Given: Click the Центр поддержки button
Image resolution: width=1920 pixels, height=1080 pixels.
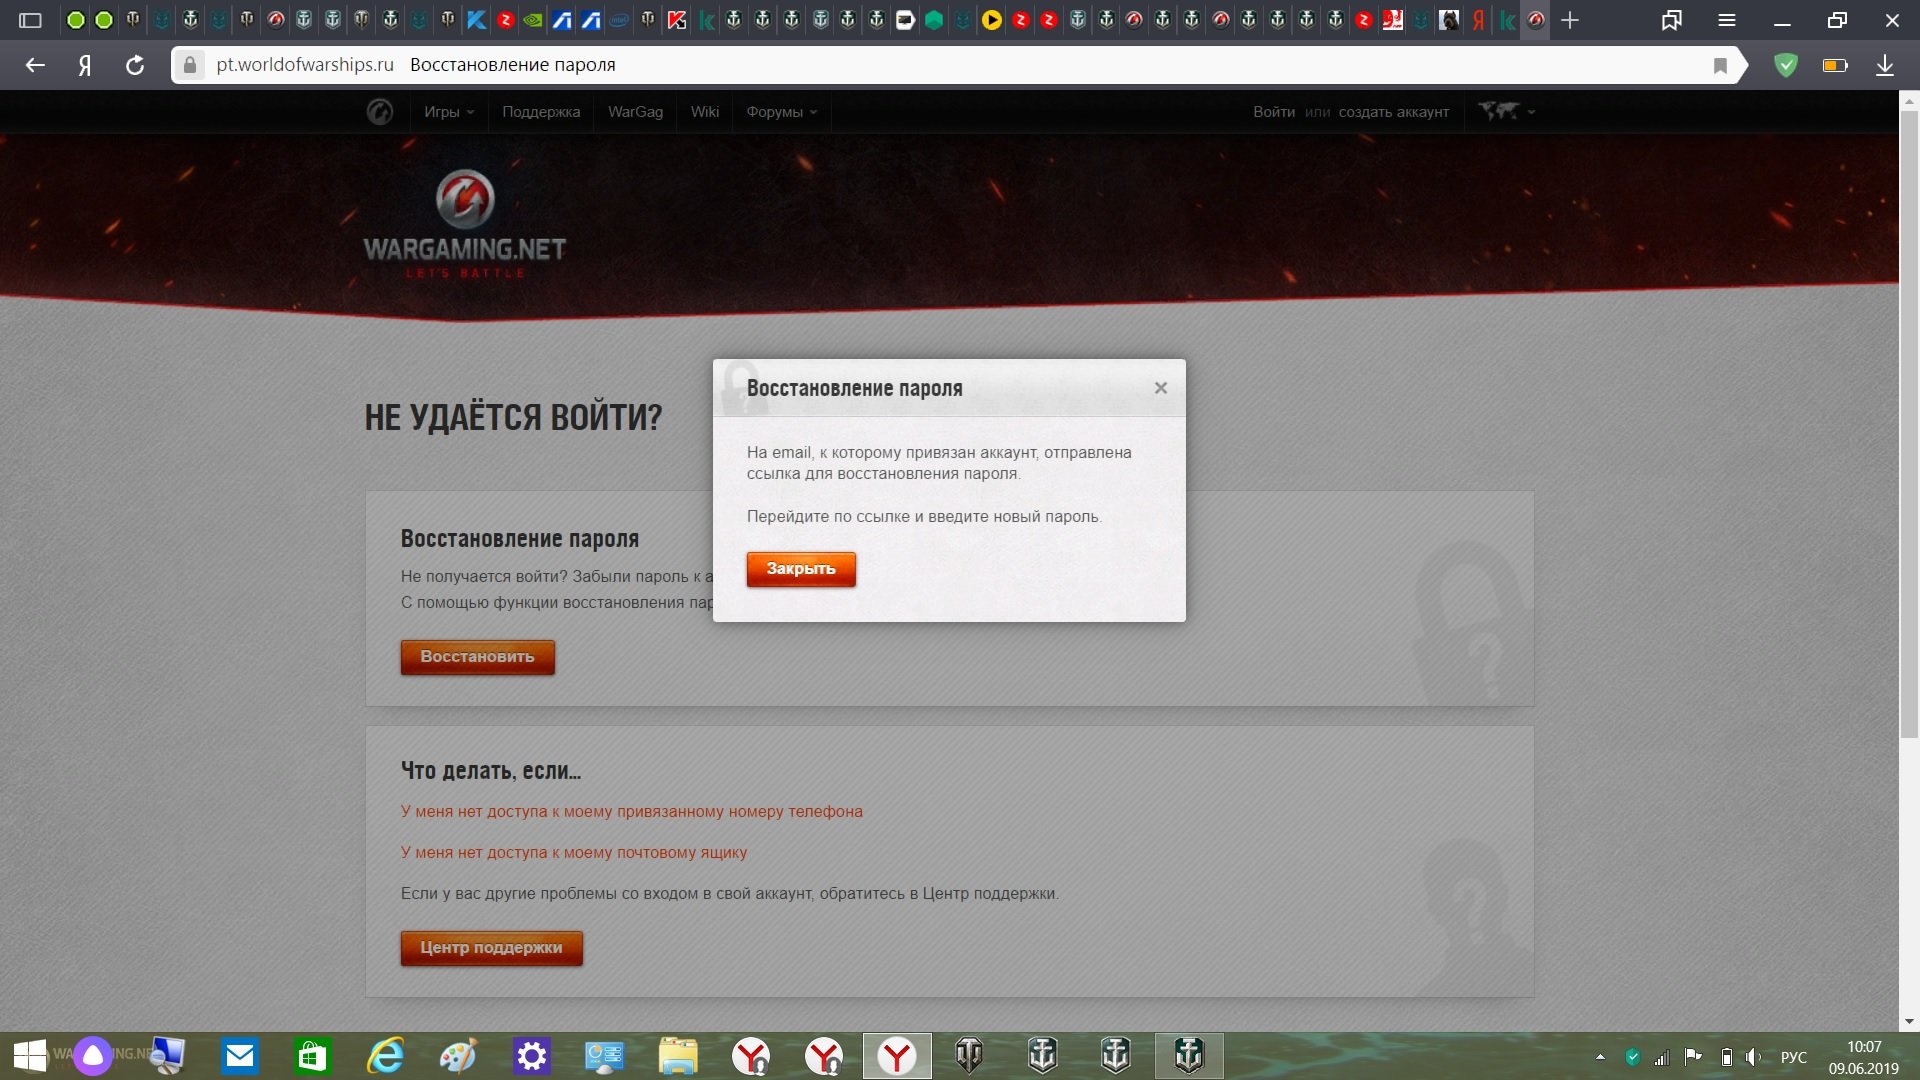Looking at the screenshot, I should coord(491,947).
